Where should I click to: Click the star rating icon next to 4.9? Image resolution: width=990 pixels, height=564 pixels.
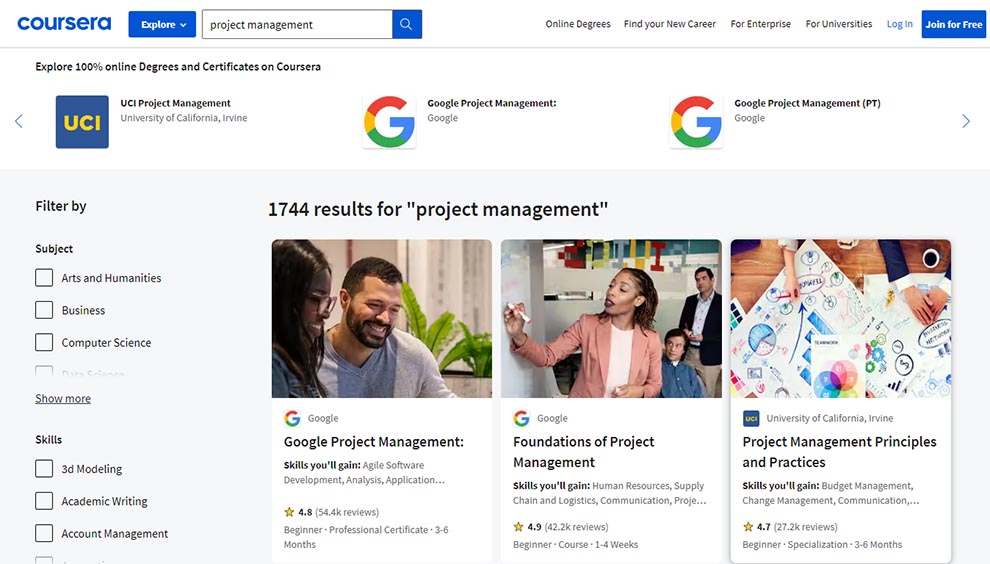[x=518, y=527]
